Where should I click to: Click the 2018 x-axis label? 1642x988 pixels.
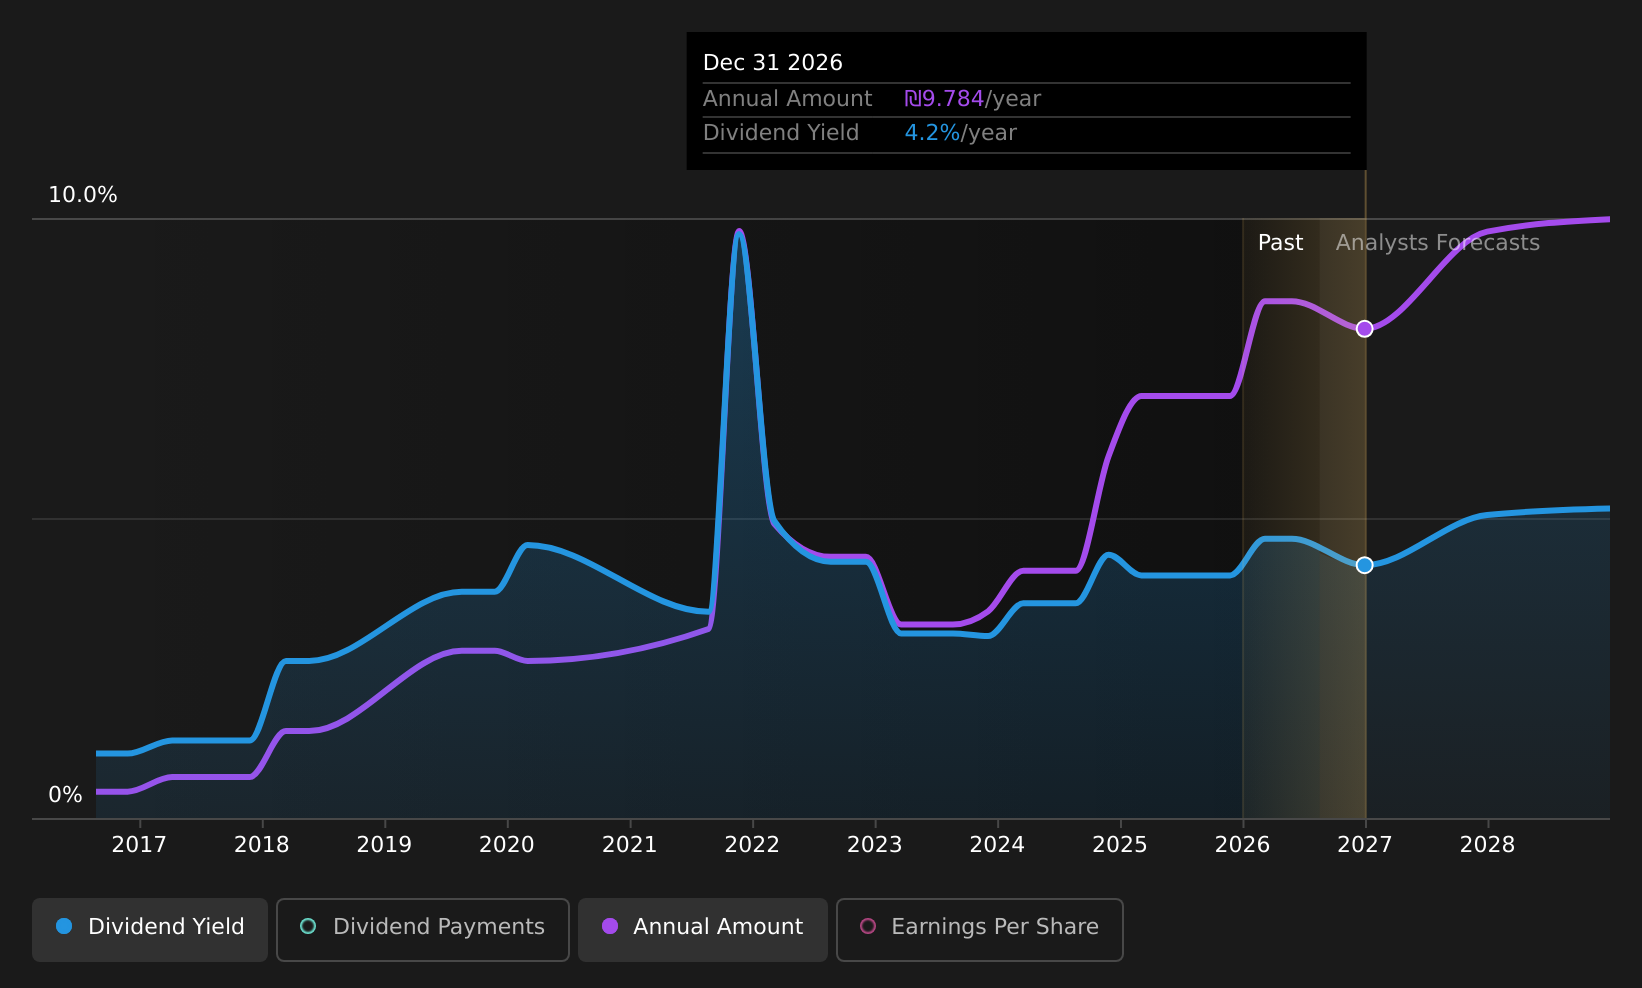tap(262, 845)
